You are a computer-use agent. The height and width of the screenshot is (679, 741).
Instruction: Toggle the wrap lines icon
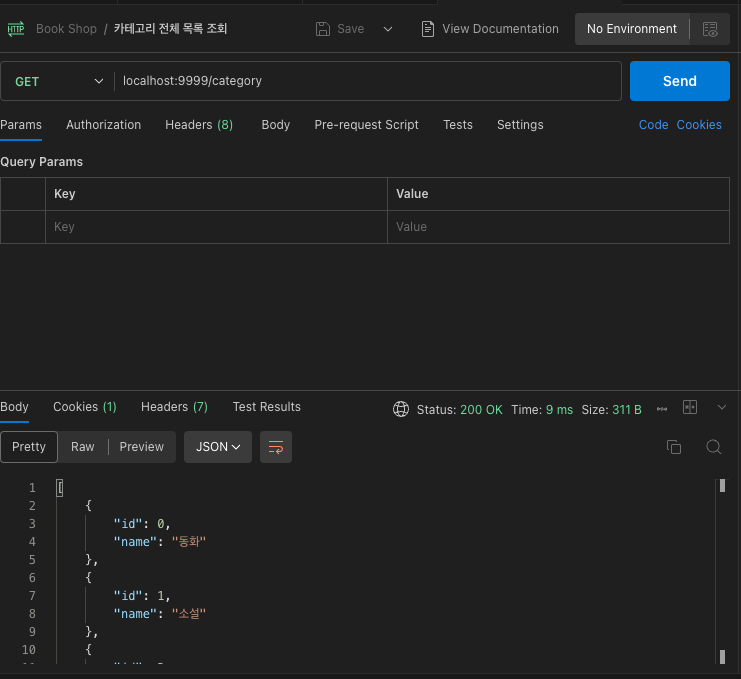[276, 447]
